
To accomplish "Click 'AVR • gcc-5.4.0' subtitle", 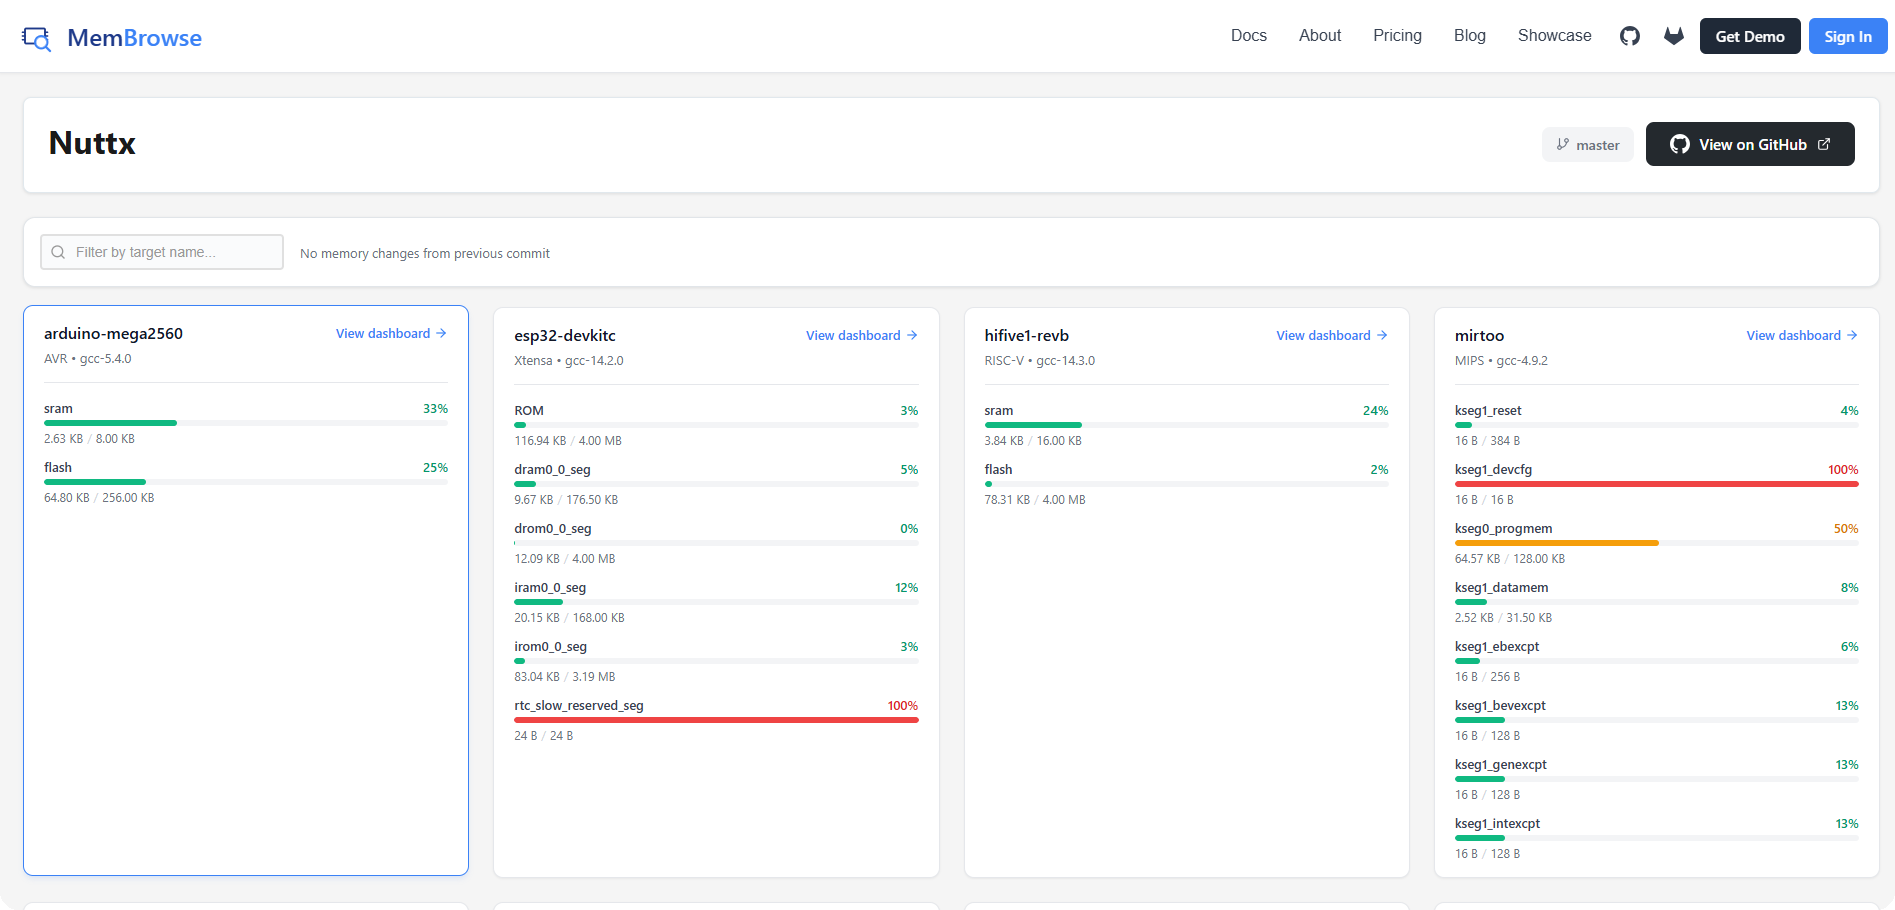I will 88,358.
